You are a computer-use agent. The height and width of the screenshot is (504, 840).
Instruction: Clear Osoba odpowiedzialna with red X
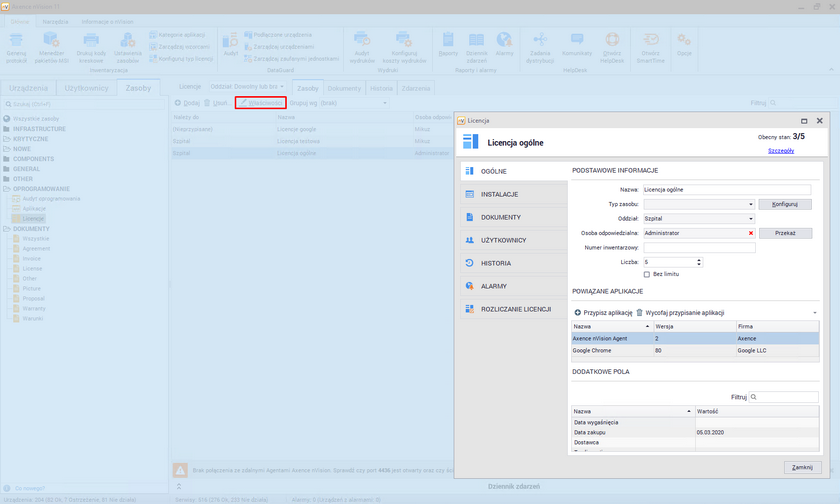click(x=750, y=232)
